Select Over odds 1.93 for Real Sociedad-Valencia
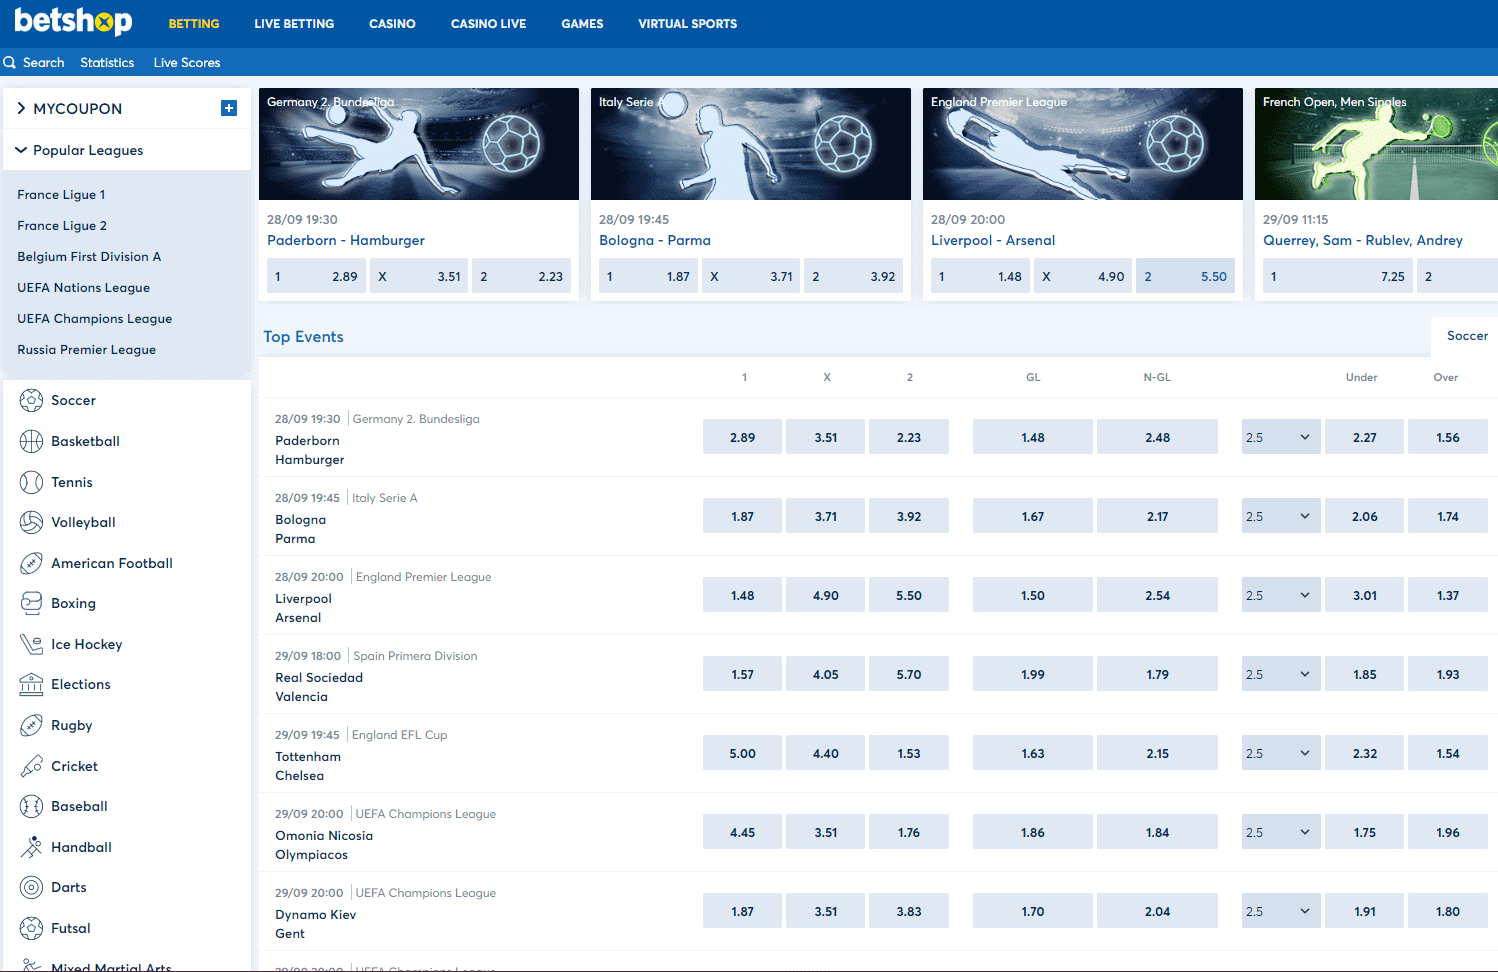The height and width of the screenshot is (972, 1498). 1448,674
